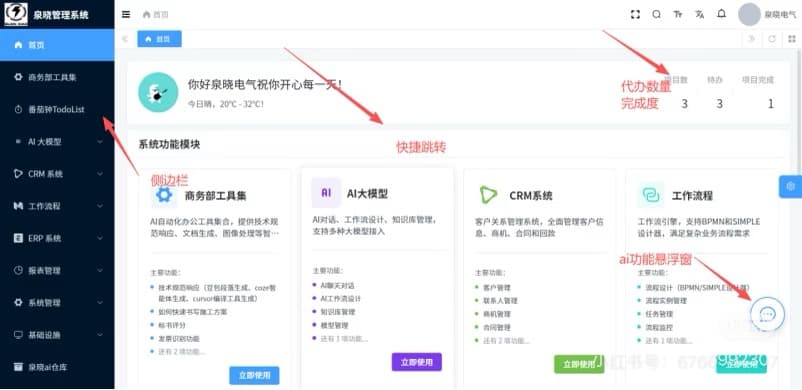The image size is (802, 390).
Task: Click the AI大模型 card title
Action: (367, 193)
